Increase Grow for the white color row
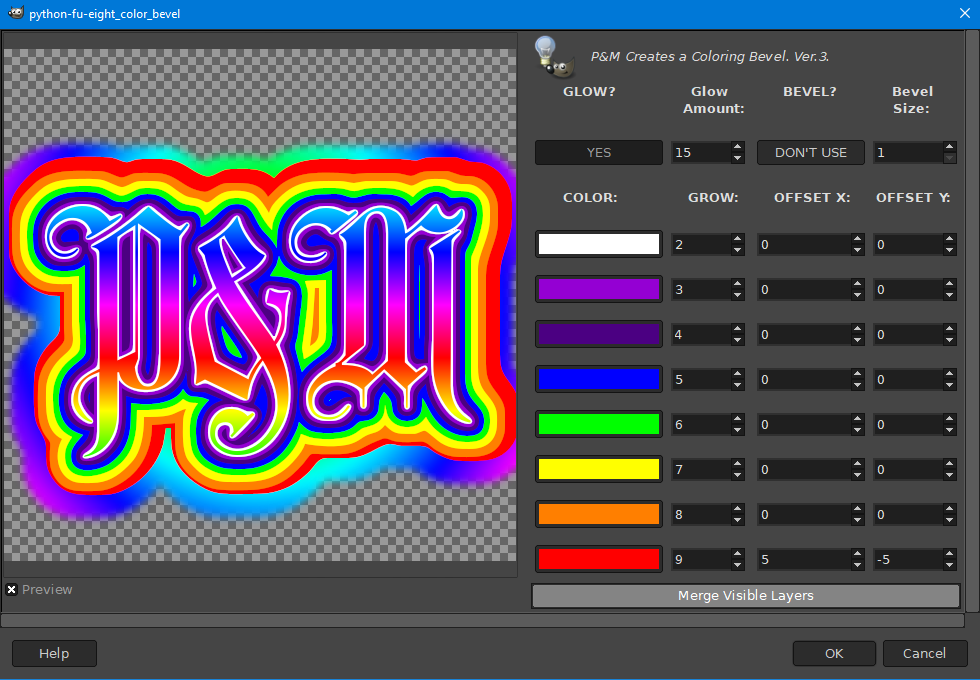 tap(738, 239)
